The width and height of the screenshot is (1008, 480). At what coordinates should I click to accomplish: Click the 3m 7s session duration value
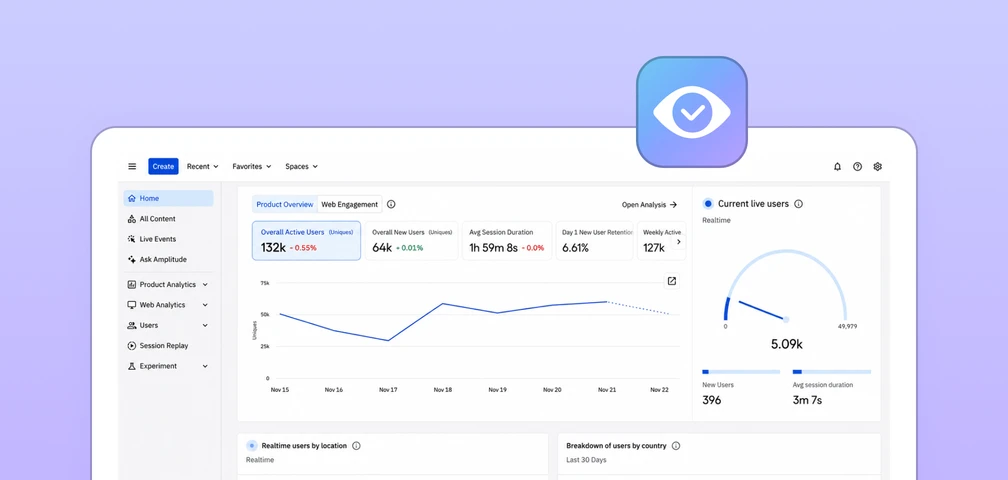tap(807, 400)
